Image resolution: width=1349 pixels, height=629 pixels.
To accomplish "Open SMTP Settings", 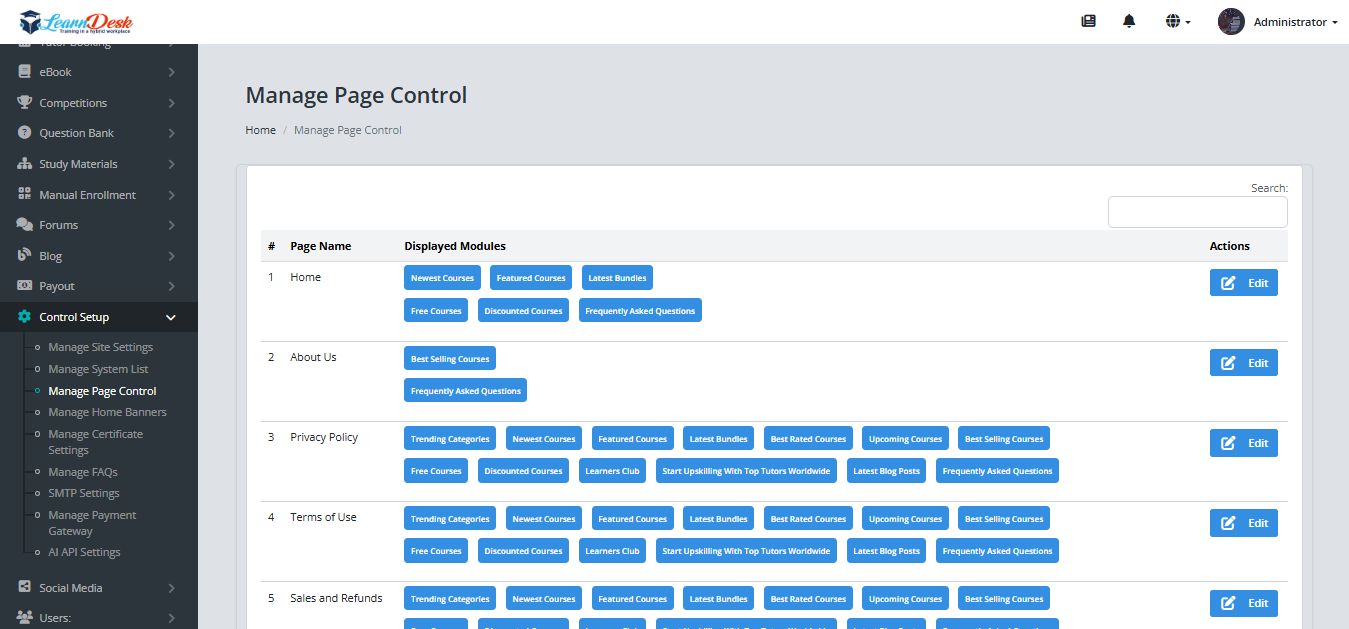I will point(84,493).
